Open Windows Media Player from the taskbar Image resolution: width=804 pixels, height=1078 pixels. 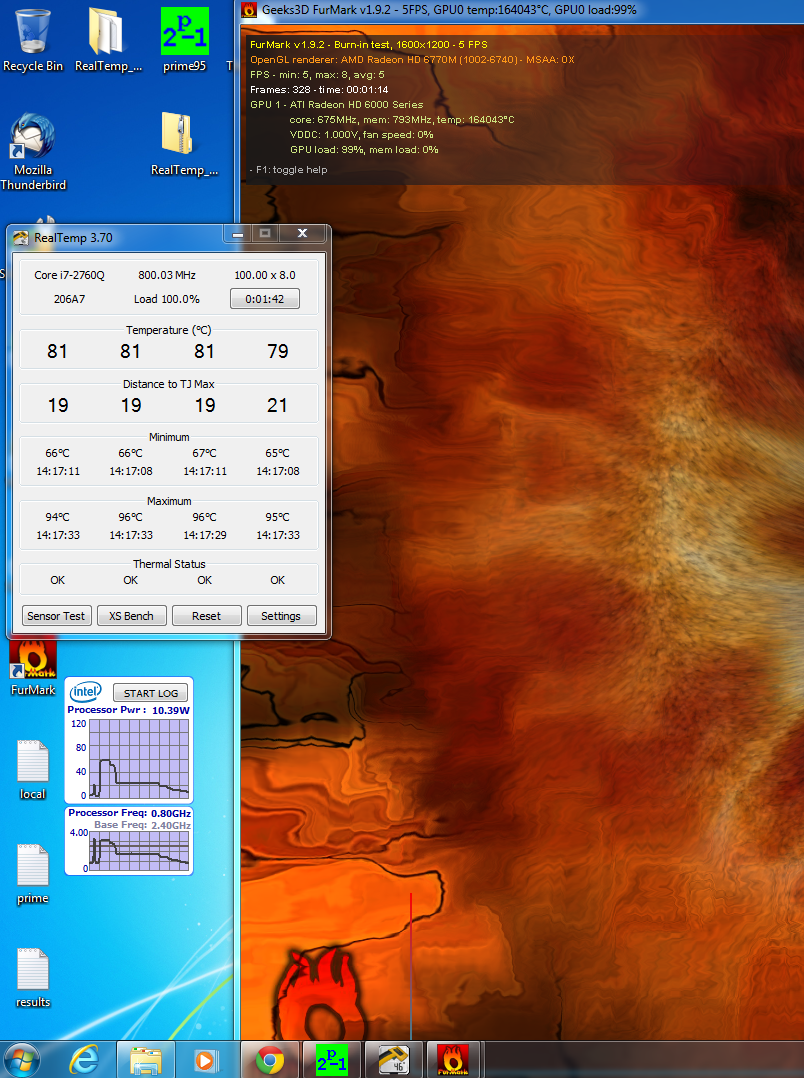pos(204,1059)
